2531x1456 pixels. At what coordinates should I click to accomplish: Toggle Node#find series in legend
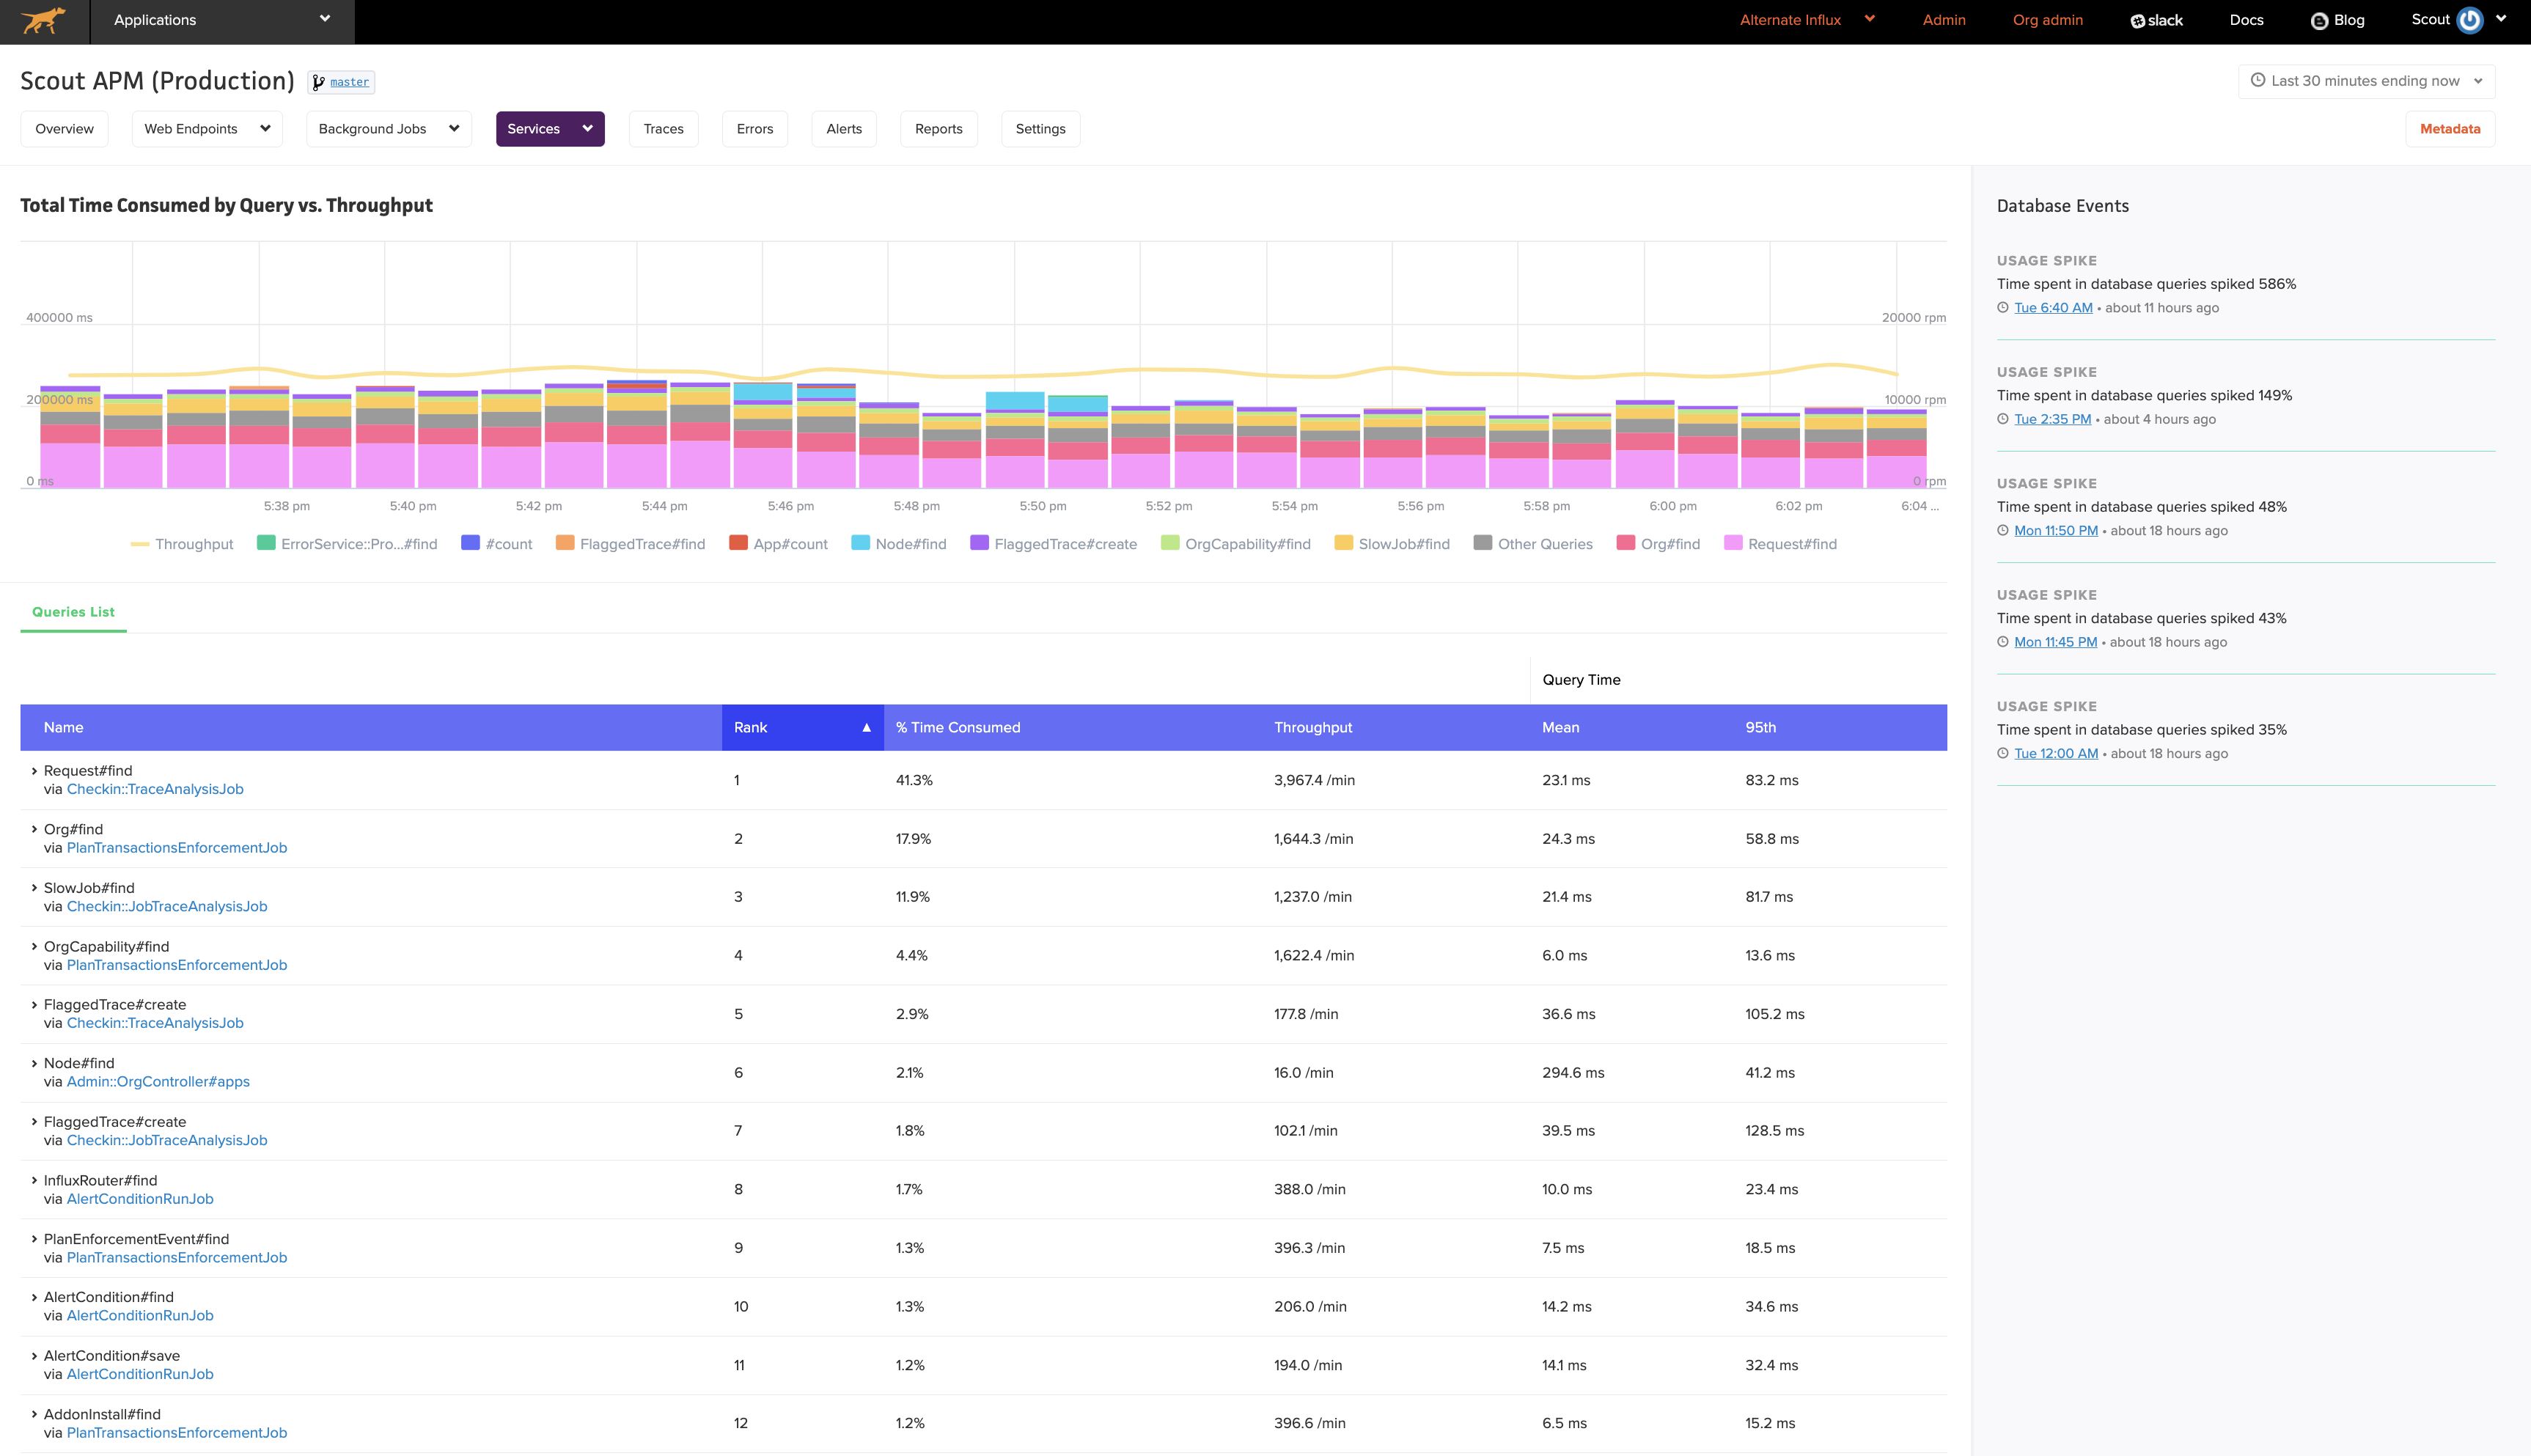coord(898,544)
